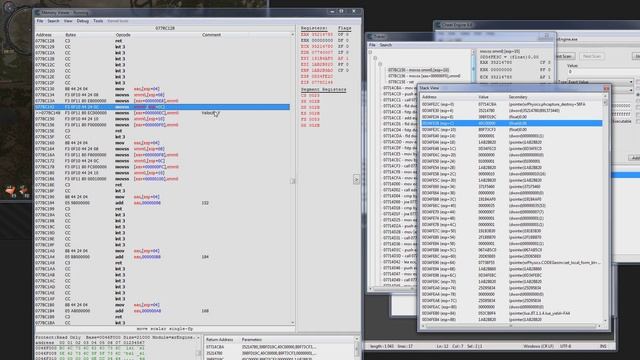Select the 0778C130 mov eax,[esp+04] row

[162, 89]
